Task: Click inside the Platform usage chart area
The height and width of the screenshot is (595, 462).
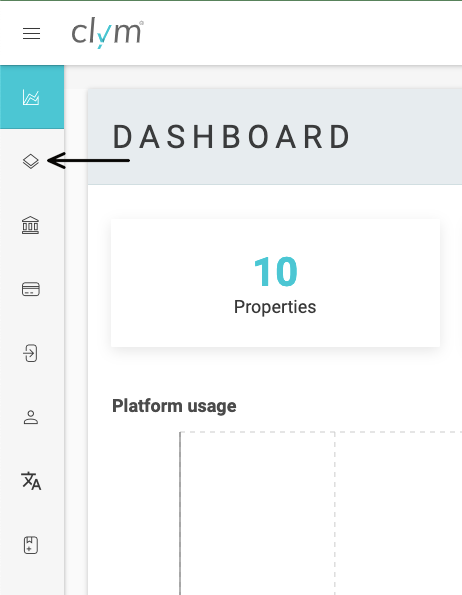Action: tap(321, 513)
